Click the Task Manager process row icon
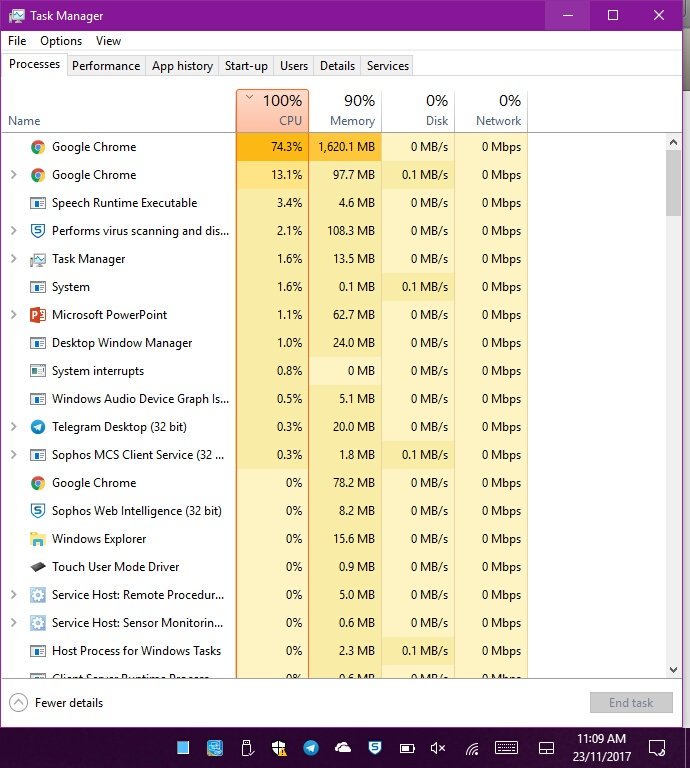Viewport: 690px width, 768px height. point(38,259)
